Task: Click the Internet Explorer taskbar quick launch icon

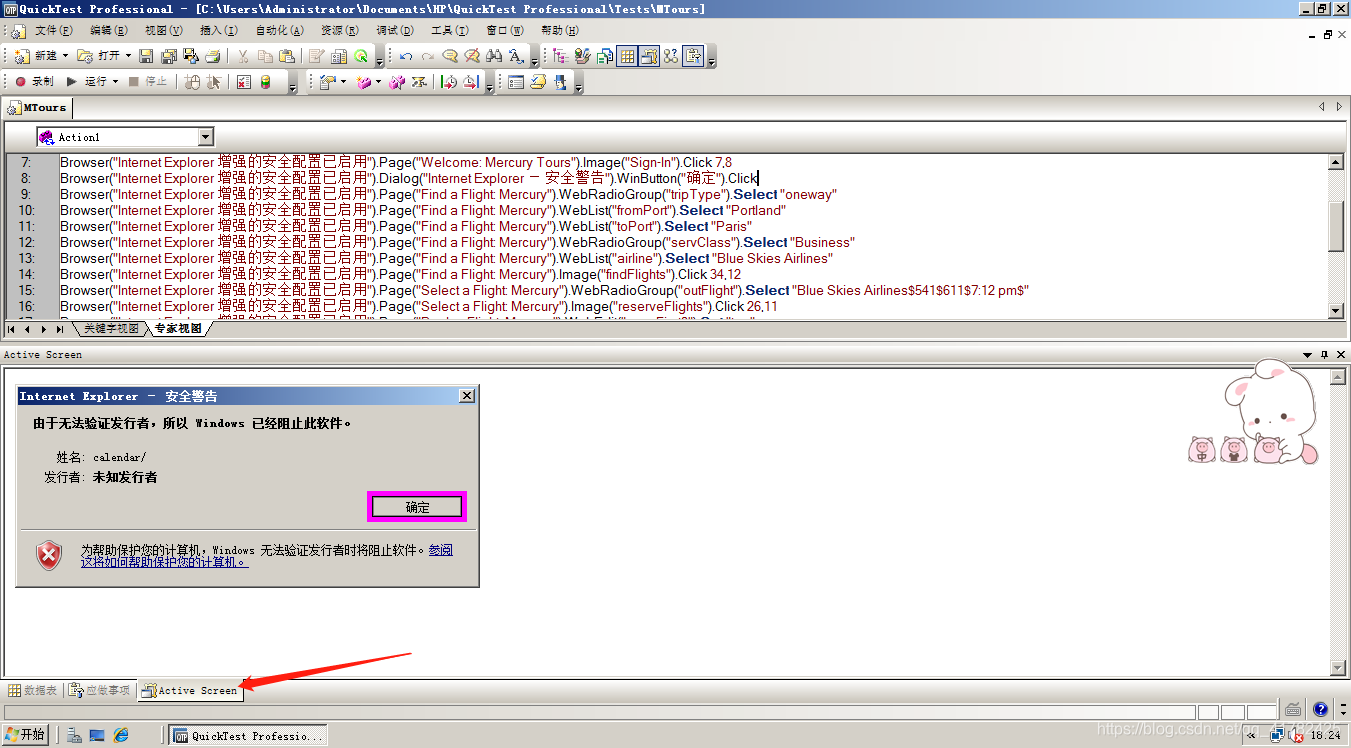Action: tap(121, 735)
